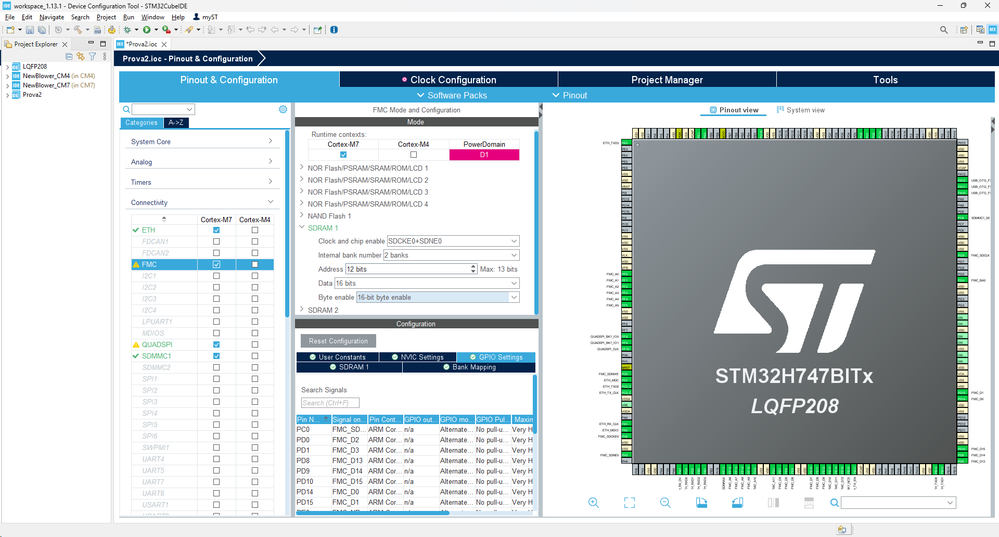This screenshot has height=537, width=999.
Task: Open the Project Explorer view menu
Action: 104,57
